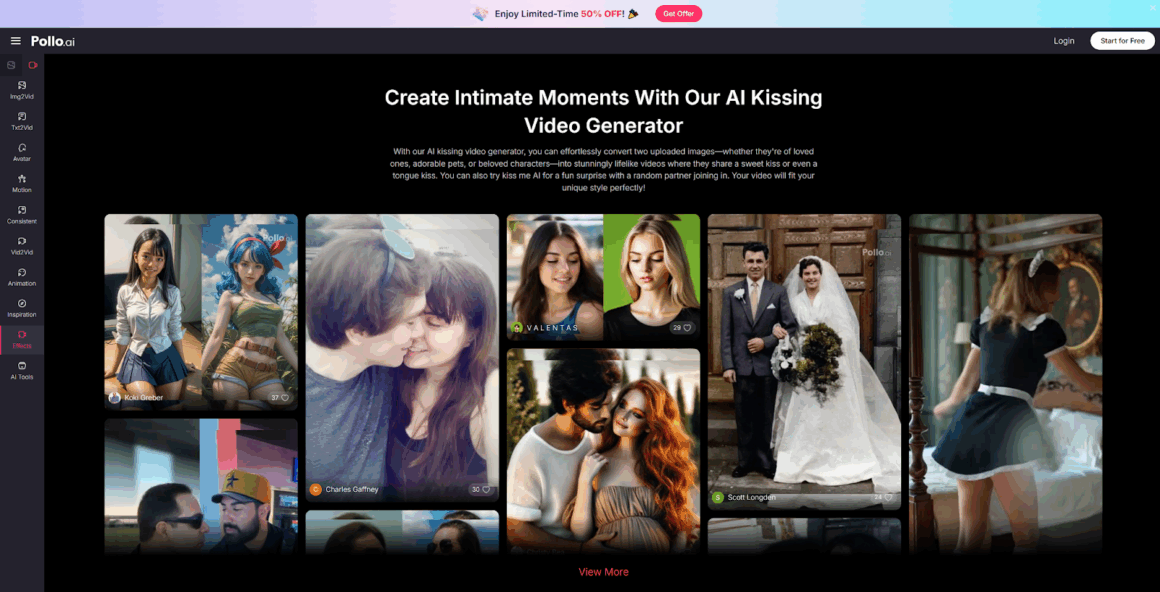This screenshot has height=592, width=1160.
Task: Select the Txt2Vid sidebar icon
Action: (x=22, y=121)
